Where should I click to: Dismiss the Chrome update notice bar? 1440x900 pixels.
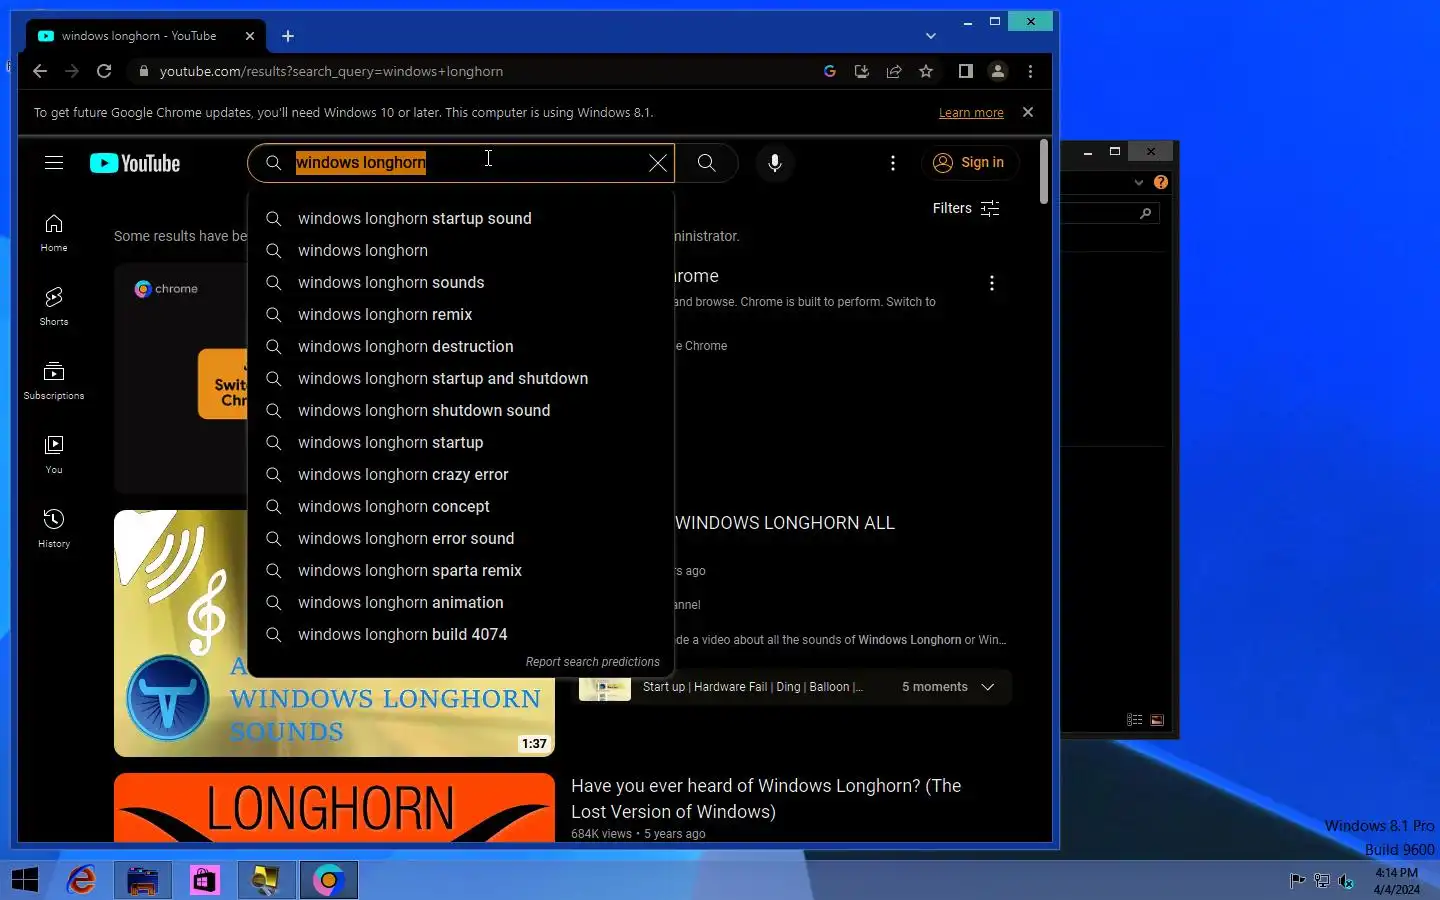(1028, 112)
